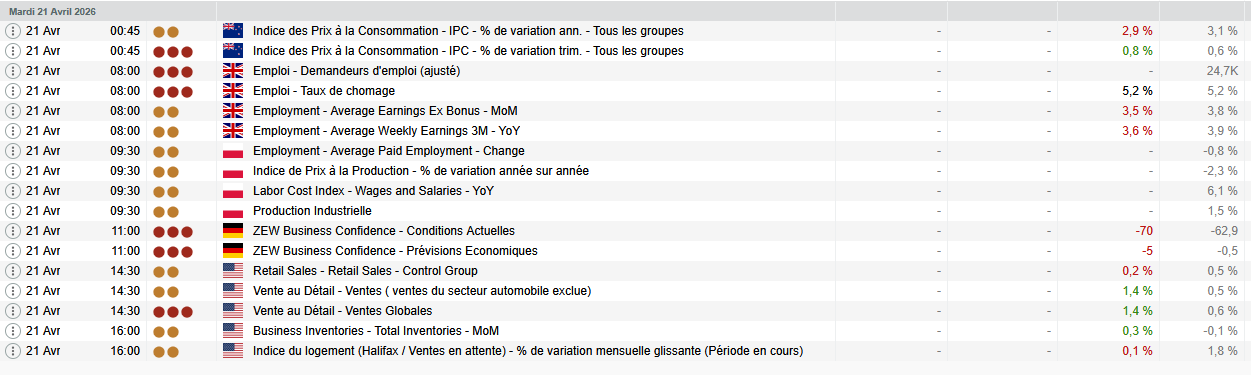Click info icon beside Emploi - Taux de chomage
Image resolution: width=1251 pixels, height=375 pixels.
[x=13, y=91]
